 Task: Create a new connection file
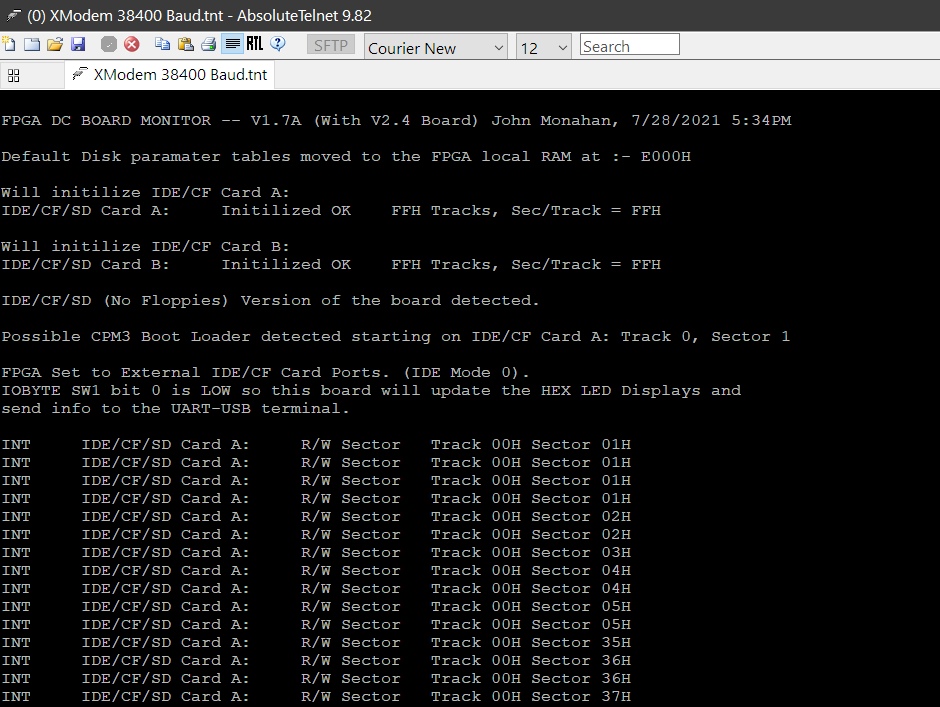pyautogui.click(x=9, y=44)
